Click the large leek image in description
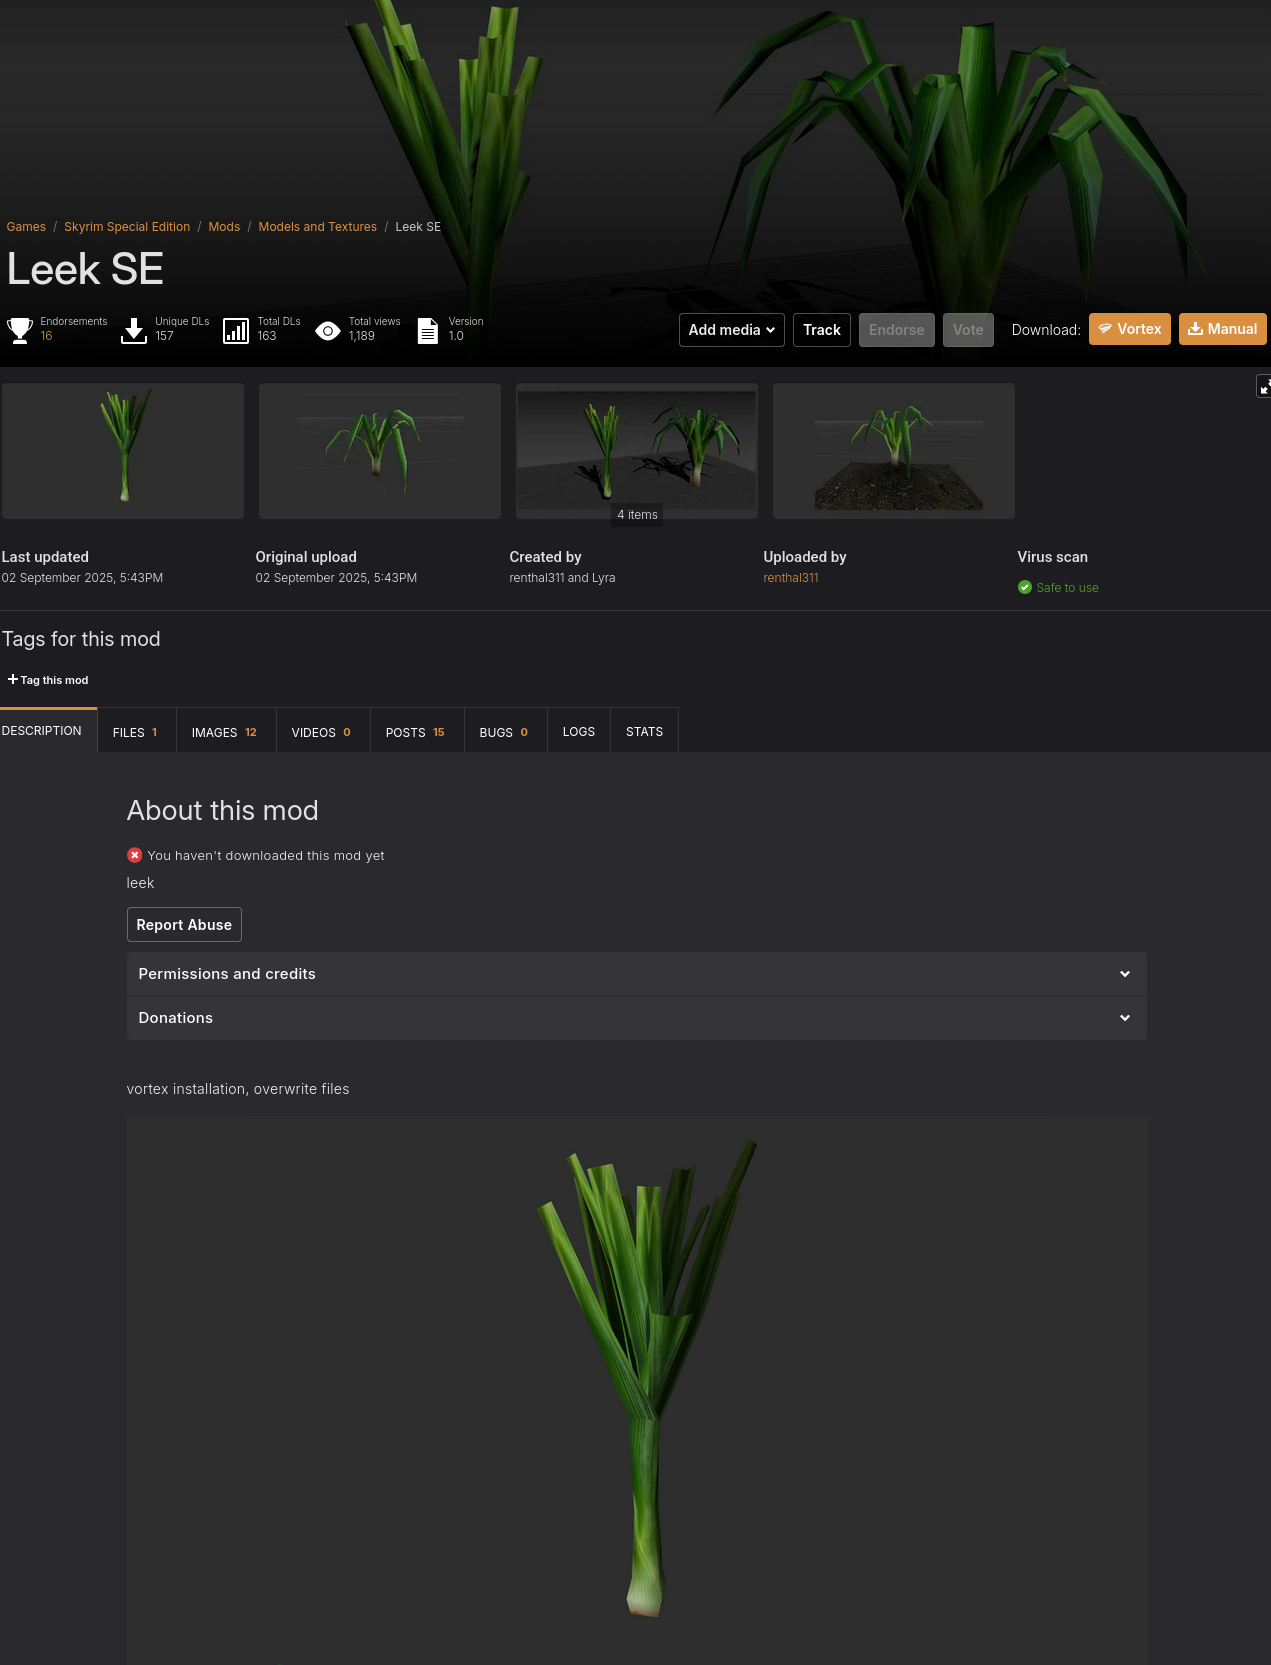This screenshot has height=1665, width=1271. [637, 1390]
